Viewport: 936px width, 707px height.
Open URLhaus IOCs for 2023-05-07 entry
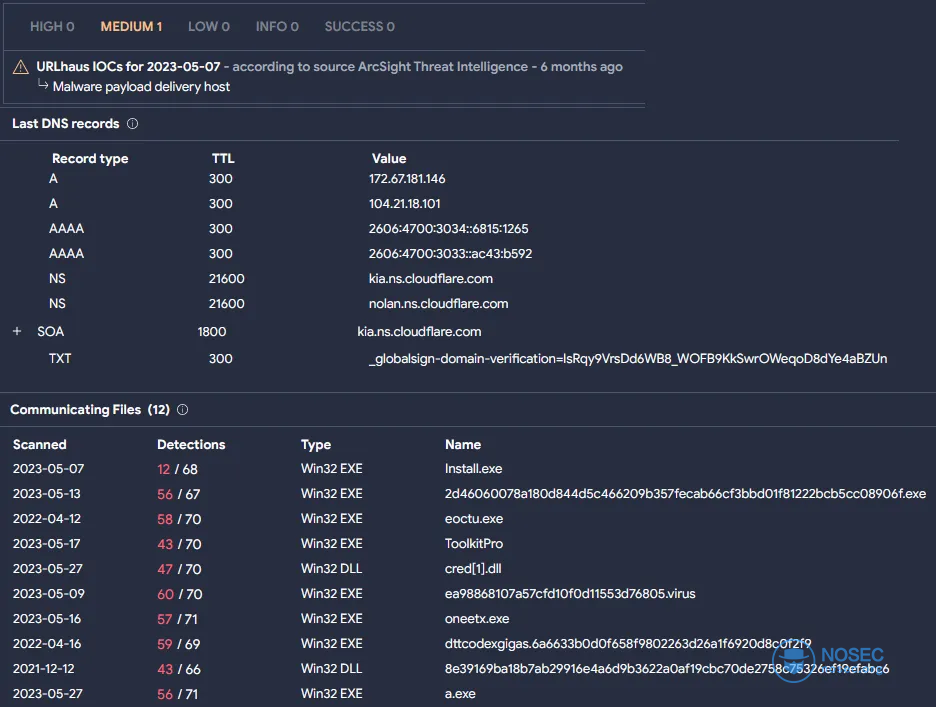pyautogui.click(x=128, y=66)
